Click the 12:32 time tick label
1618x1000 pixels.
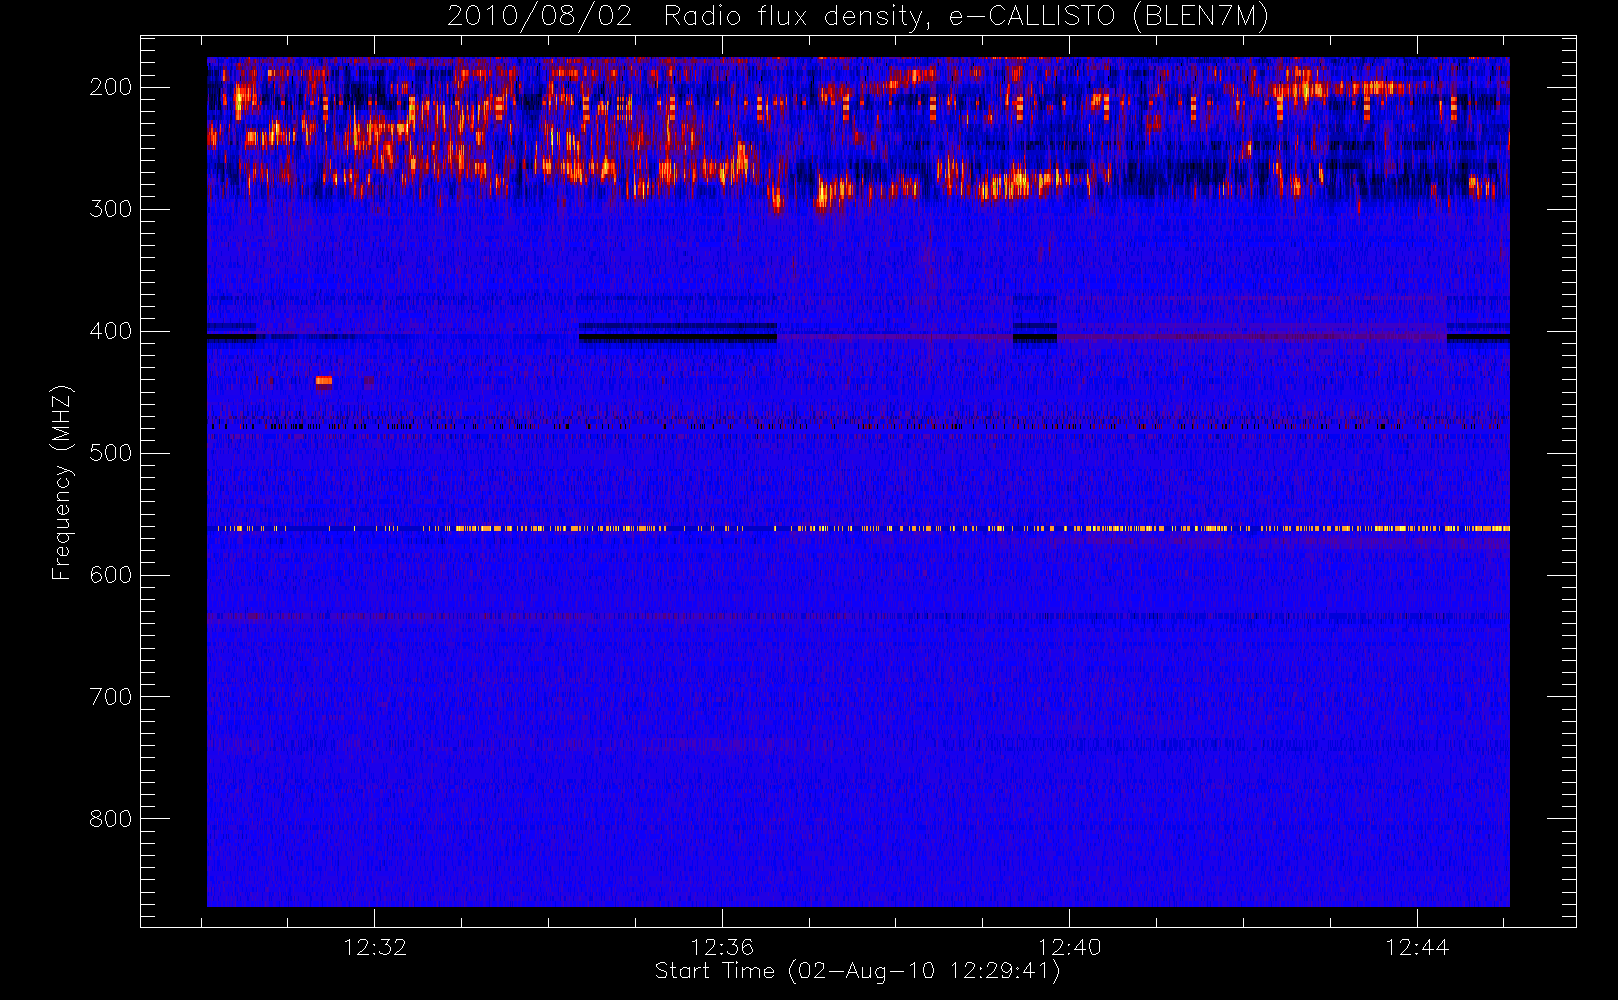(x=375, y=947)
